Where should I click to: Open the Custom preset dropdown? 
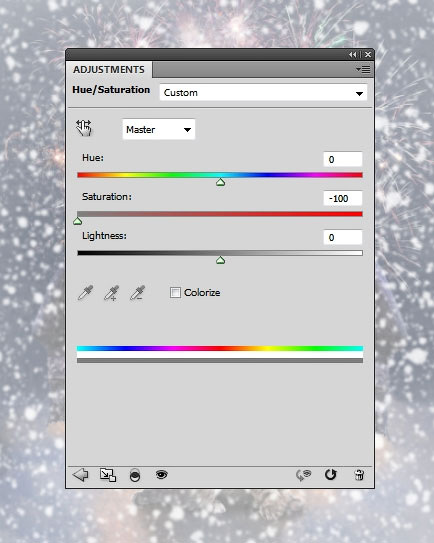click(x=263, y=93)
